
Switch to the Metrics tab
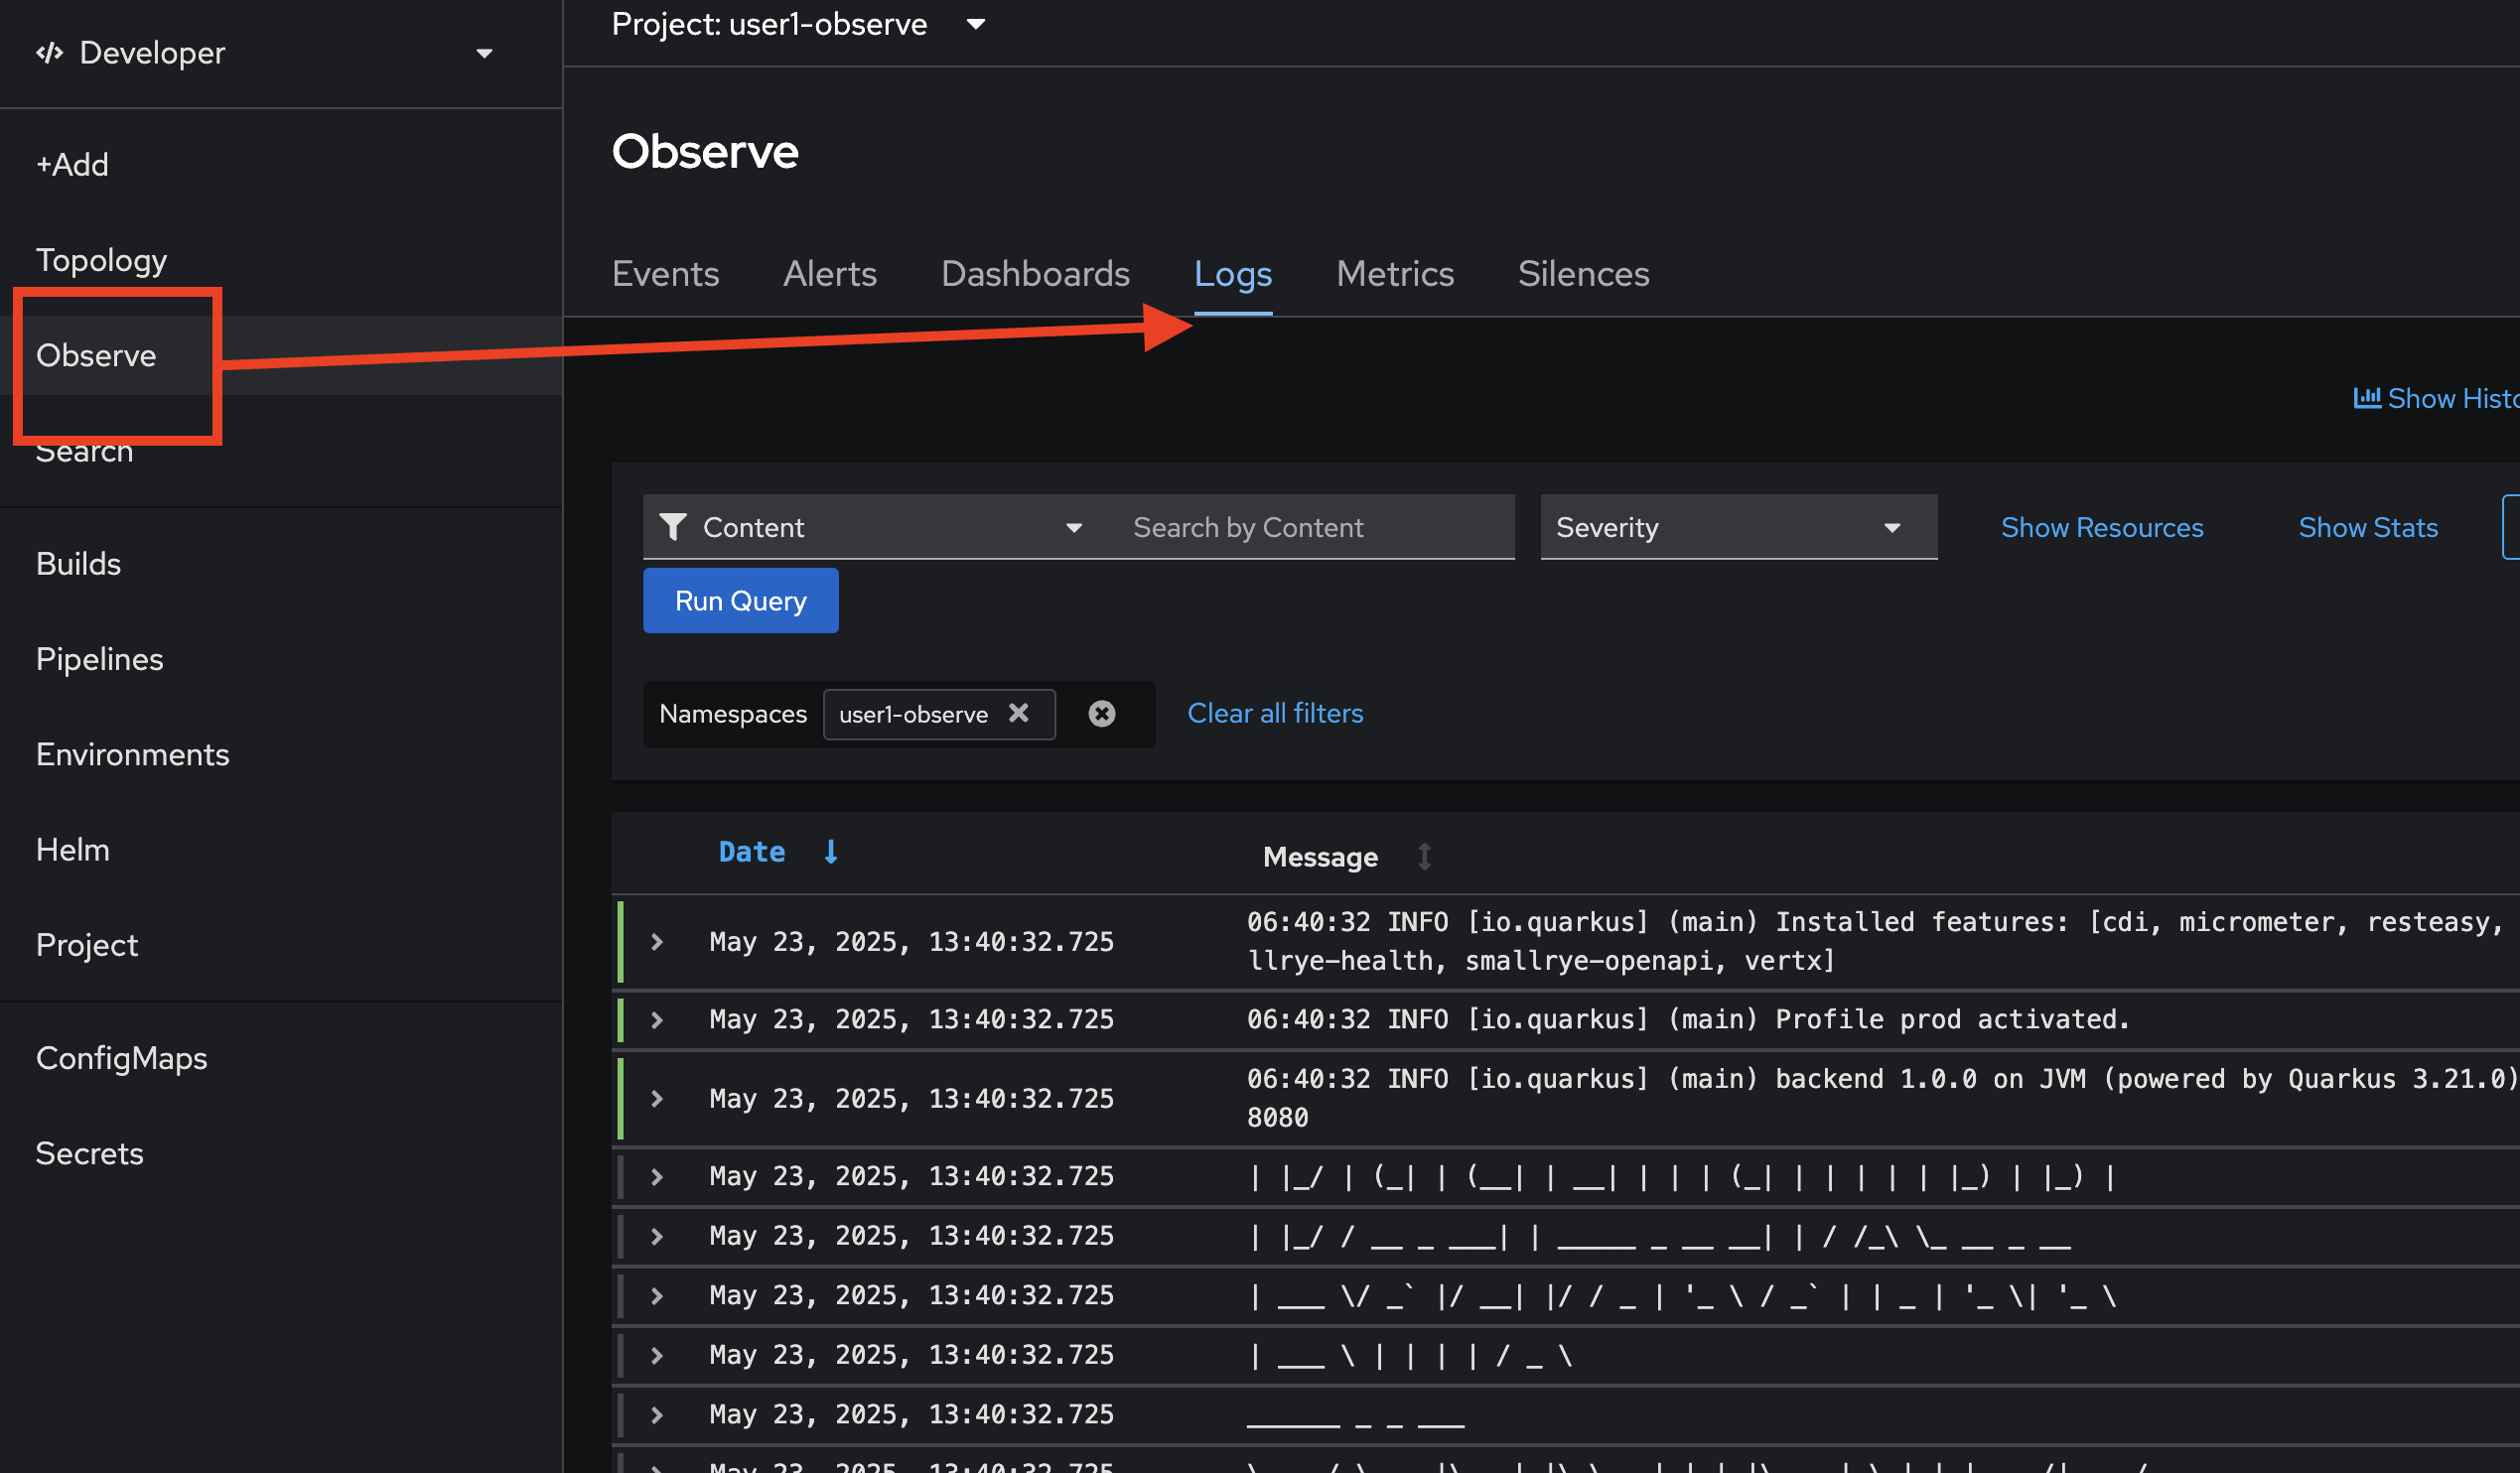1395,273
